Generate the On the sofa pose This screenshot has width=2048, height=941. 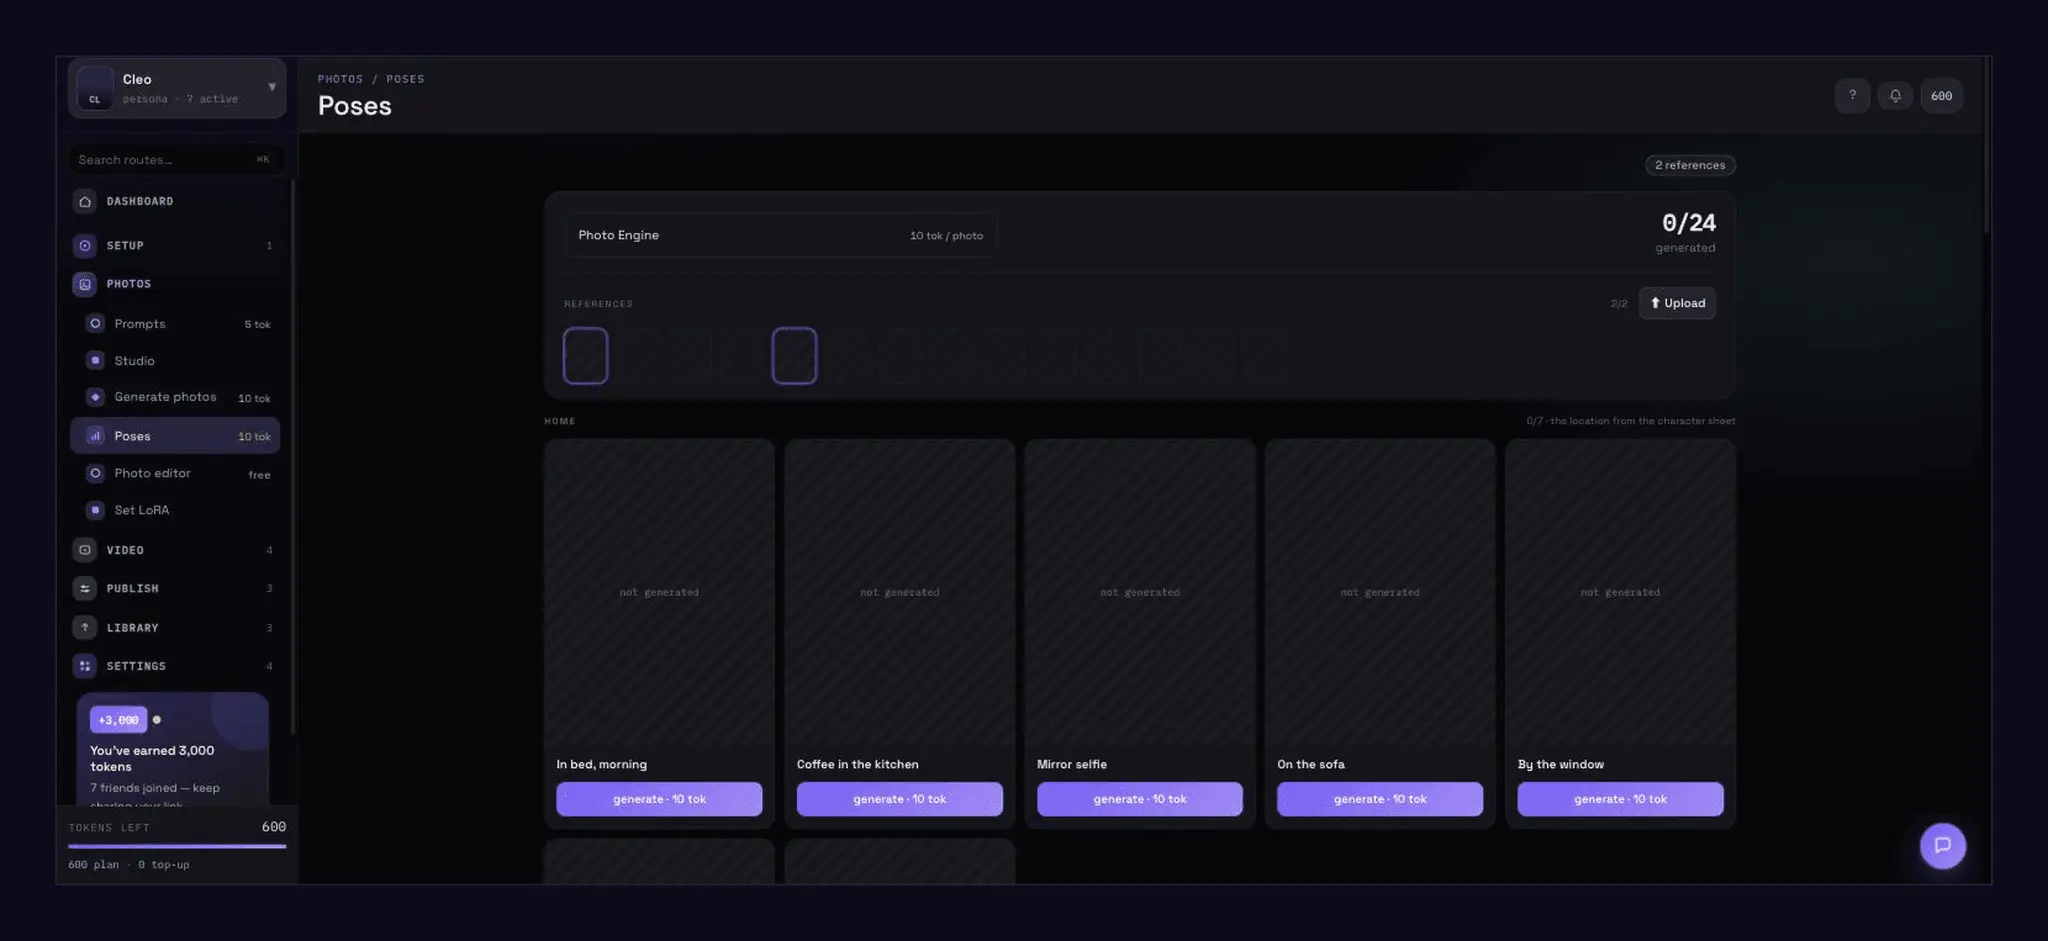(x=1380, y=799)
